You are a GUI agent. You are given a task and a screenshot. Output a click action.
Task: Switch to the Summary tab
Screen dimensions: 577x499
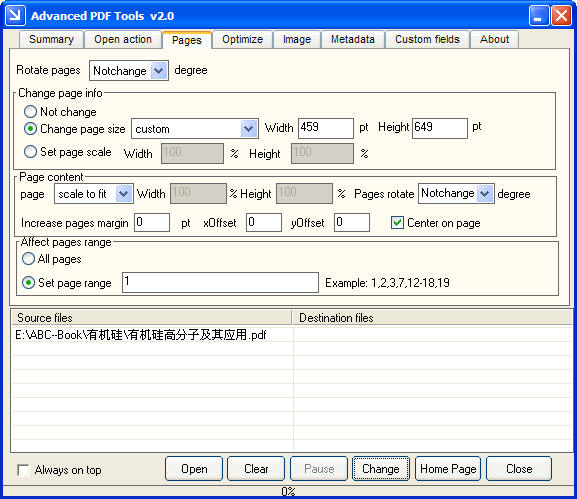(x=51, y=39)
